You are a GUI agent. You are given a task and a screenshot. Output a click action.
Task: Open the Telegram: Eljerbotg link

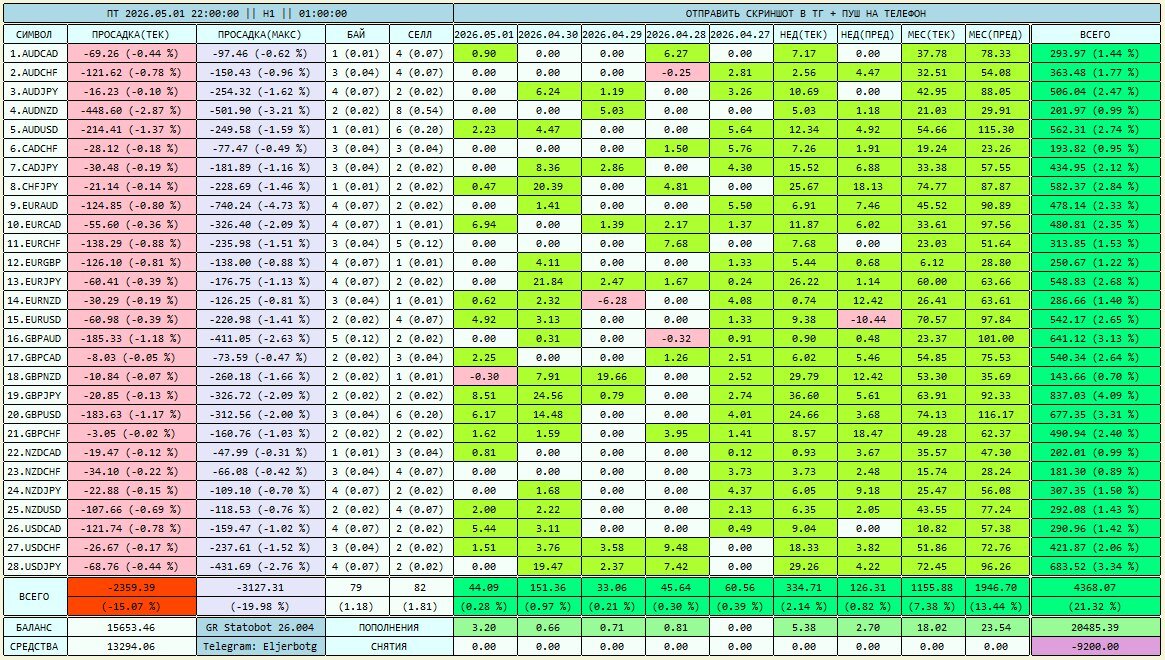pyautogui.click(x=261, y=647)
